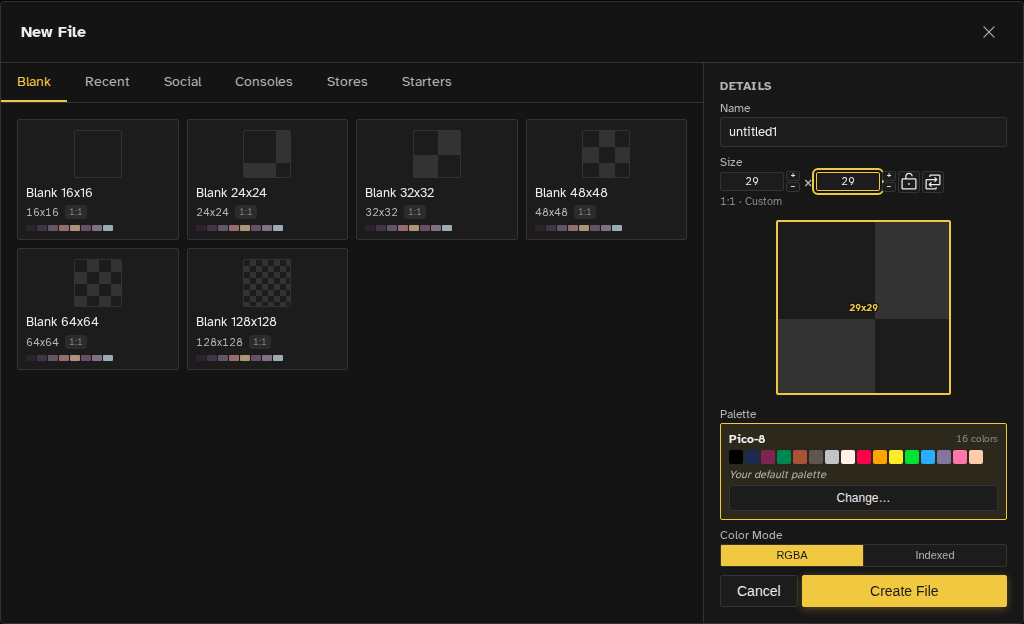The height and width of the screenshot is (624, 1024).
Task: Click the 1:1 badge on Blank 16x16
Action: (76, 212)
